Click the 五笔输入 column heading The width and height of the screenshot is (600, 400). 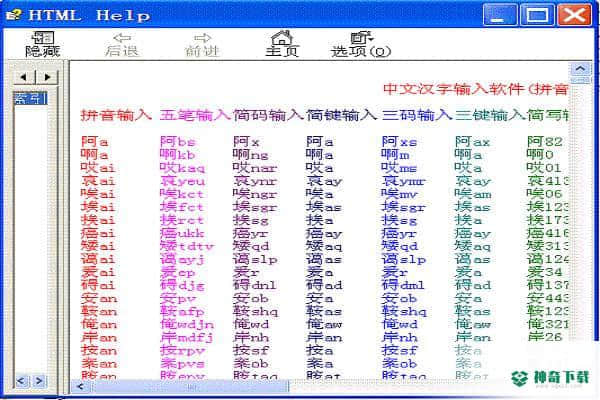(195, 114)
